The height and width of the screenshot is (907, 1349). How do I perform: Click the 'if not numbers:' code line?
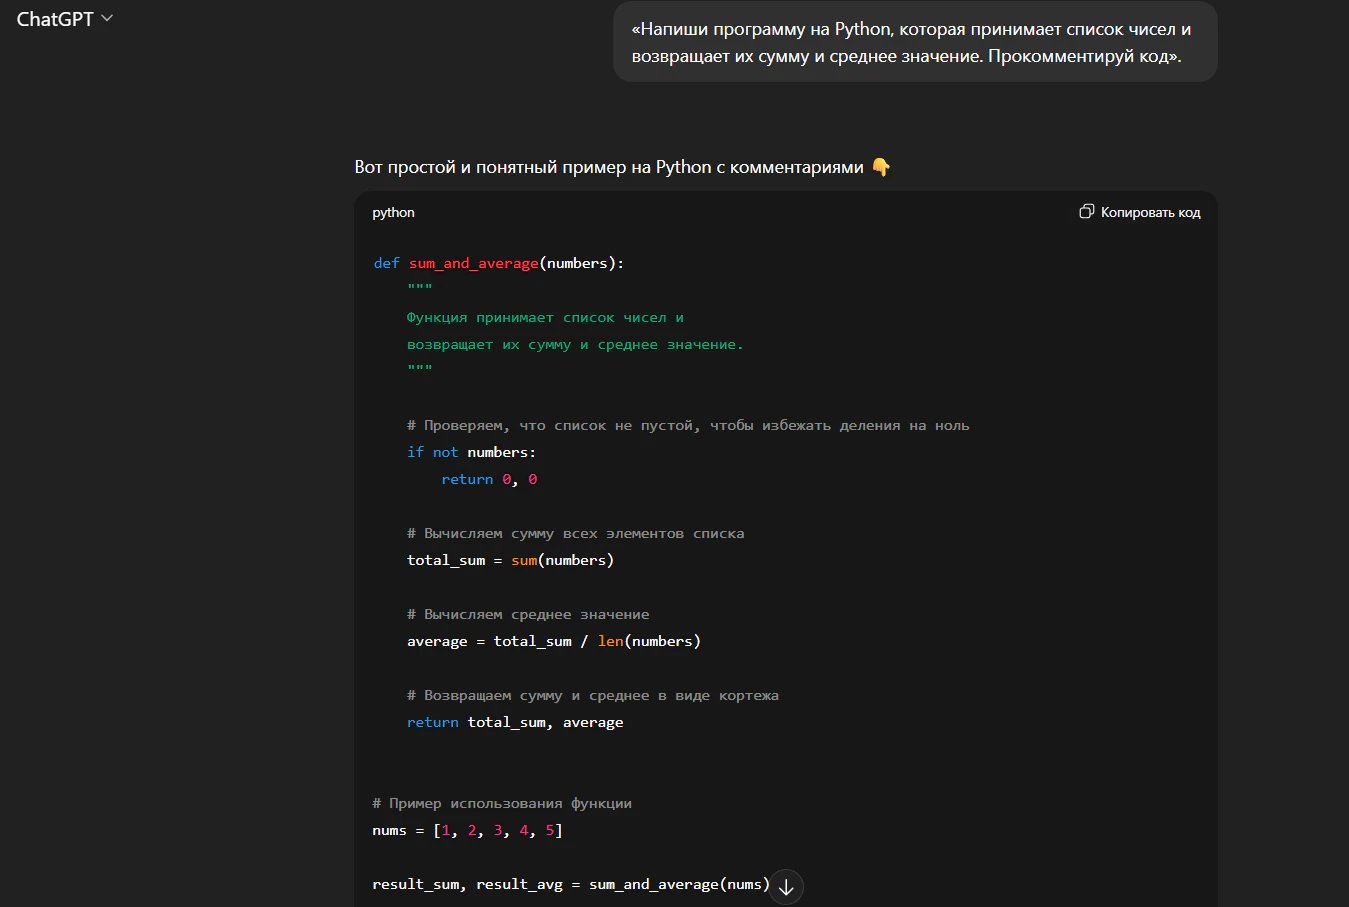pyautogui.click(x=471, y=452)
